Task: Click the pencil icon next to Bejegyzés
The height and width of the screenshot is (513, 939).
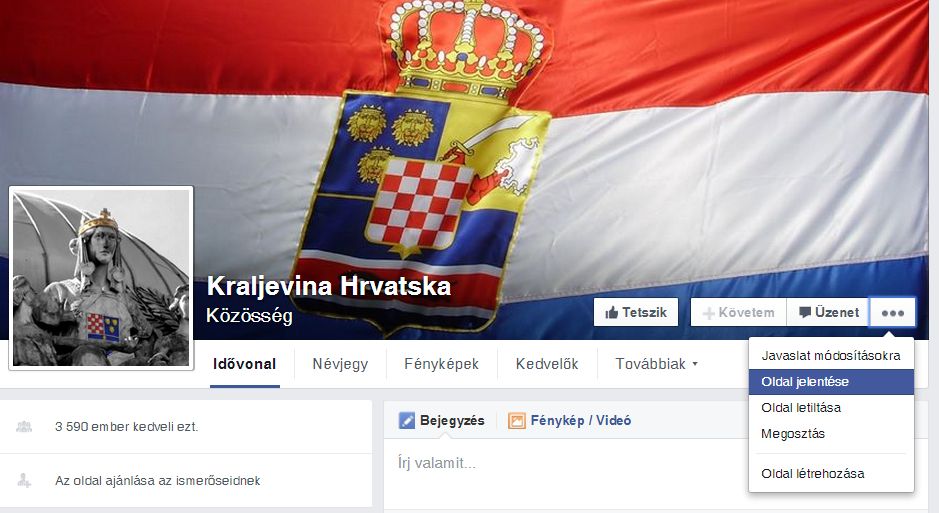Action: pyautogui.click(x=407, y=420)
